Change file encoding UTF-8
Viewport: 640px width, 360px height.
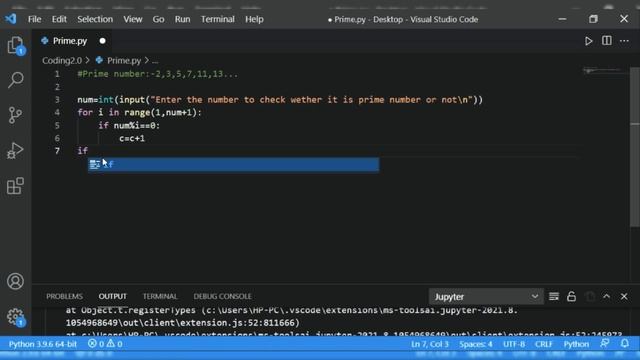pos(514,344)
